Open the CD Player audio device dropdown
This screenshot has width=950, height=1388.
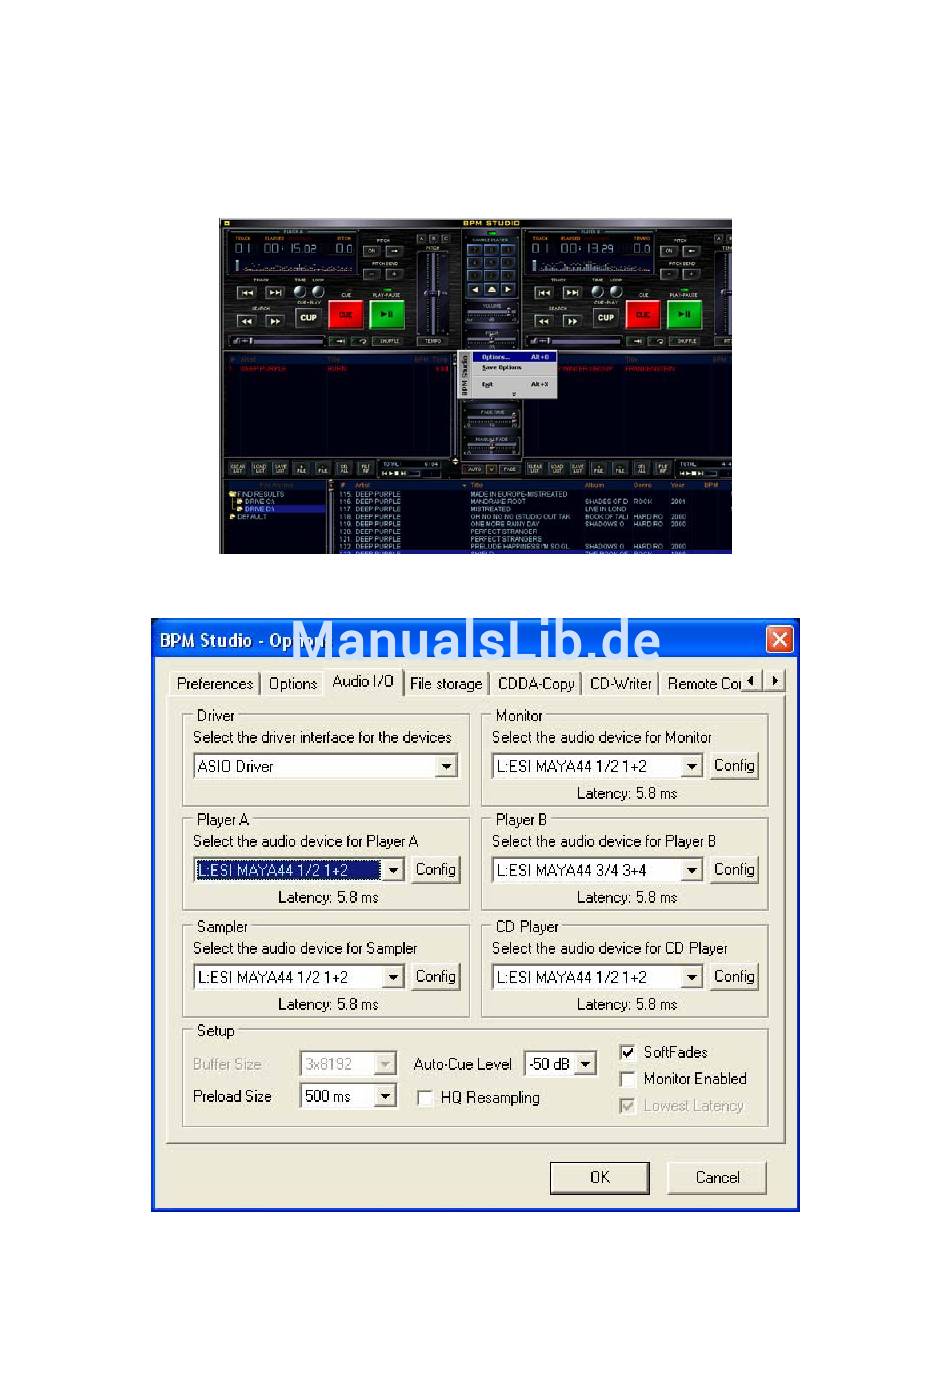(x=692, y=977)
